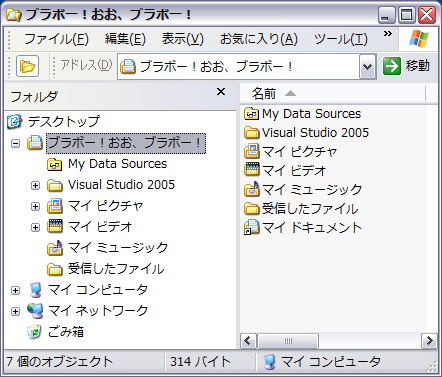Close the フォルダ pane with its X
This screenshot has width=442, height=377.
(221, 91)
